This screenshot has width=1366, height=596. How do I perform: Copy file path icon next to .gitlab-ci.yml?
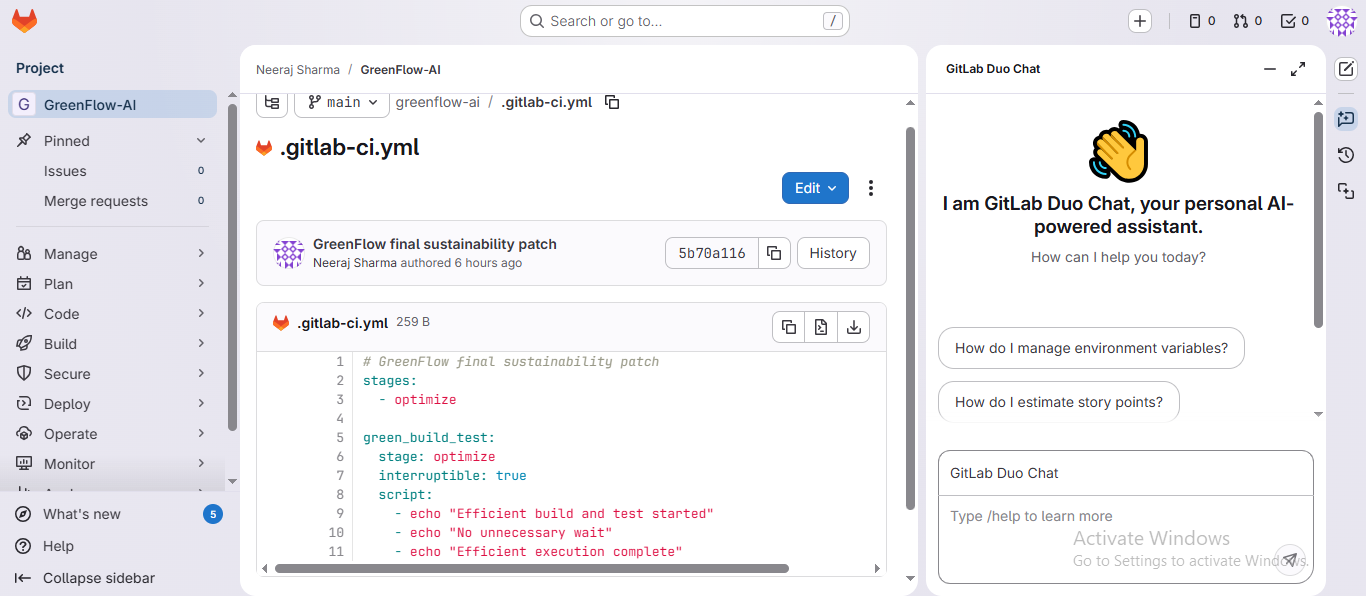(612, 102)
